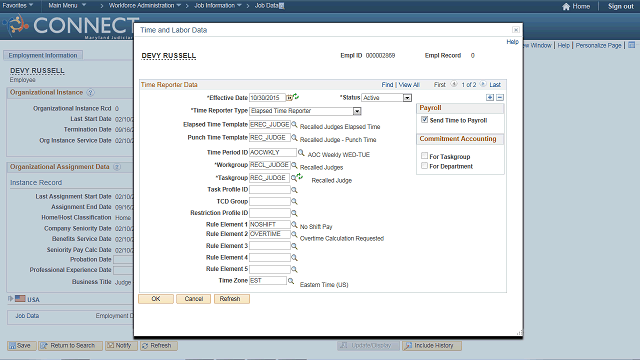640x360 pixels.
Task: Click View All link
Action: click(x=409, y=84)
